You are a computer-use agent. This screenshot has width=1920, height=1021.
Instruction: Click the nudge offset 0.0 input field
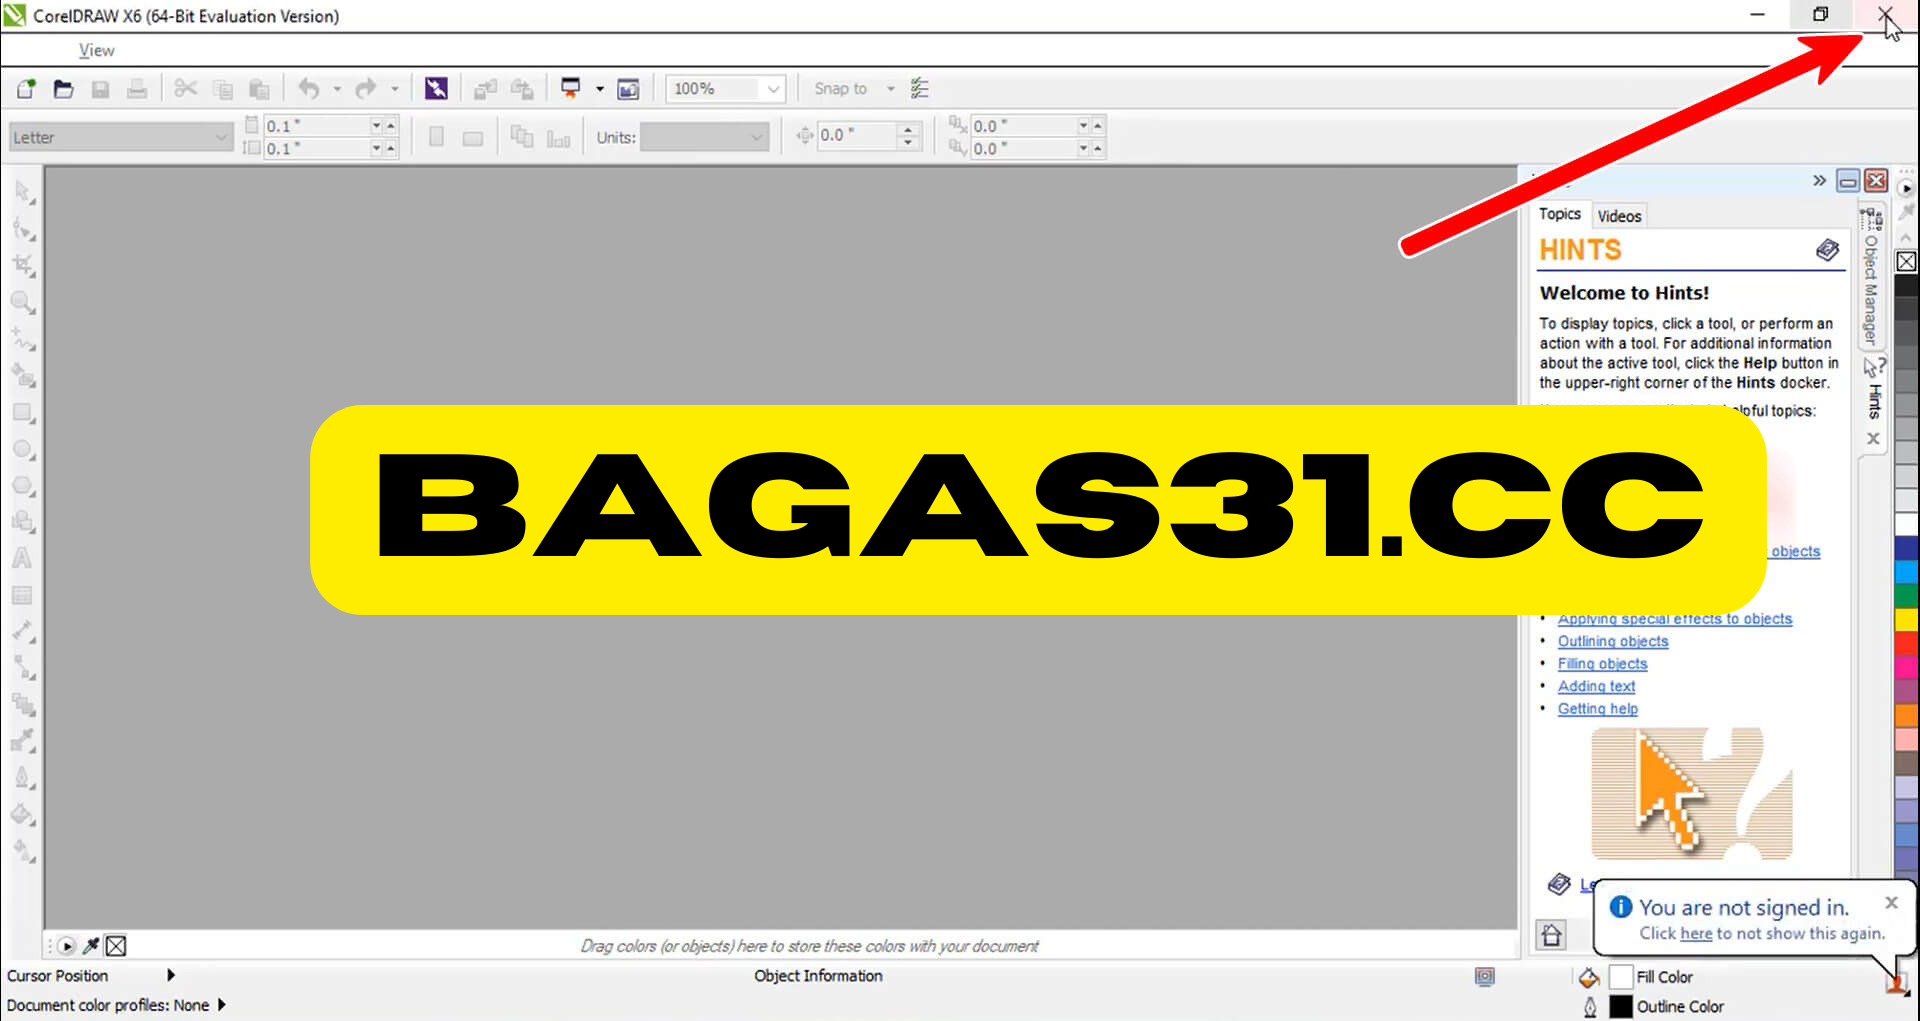click(x=857, y=135)
